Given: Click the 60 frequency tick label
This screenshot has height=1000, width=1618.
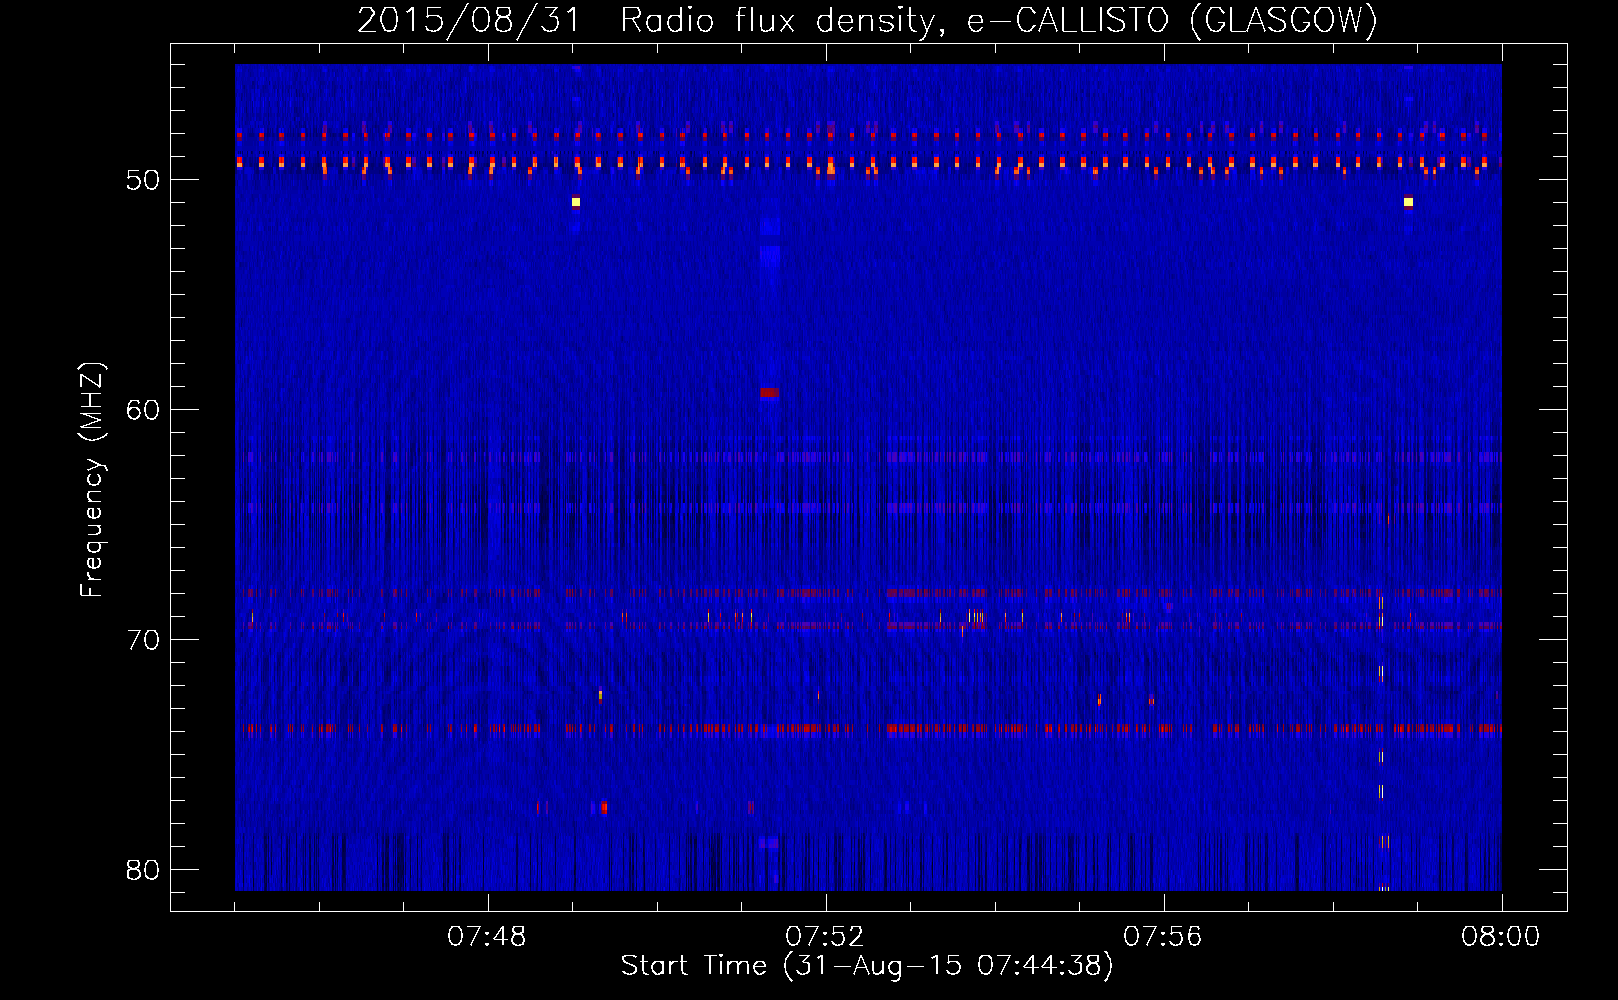Looking at the screenshot, I should tap(143, 410).
